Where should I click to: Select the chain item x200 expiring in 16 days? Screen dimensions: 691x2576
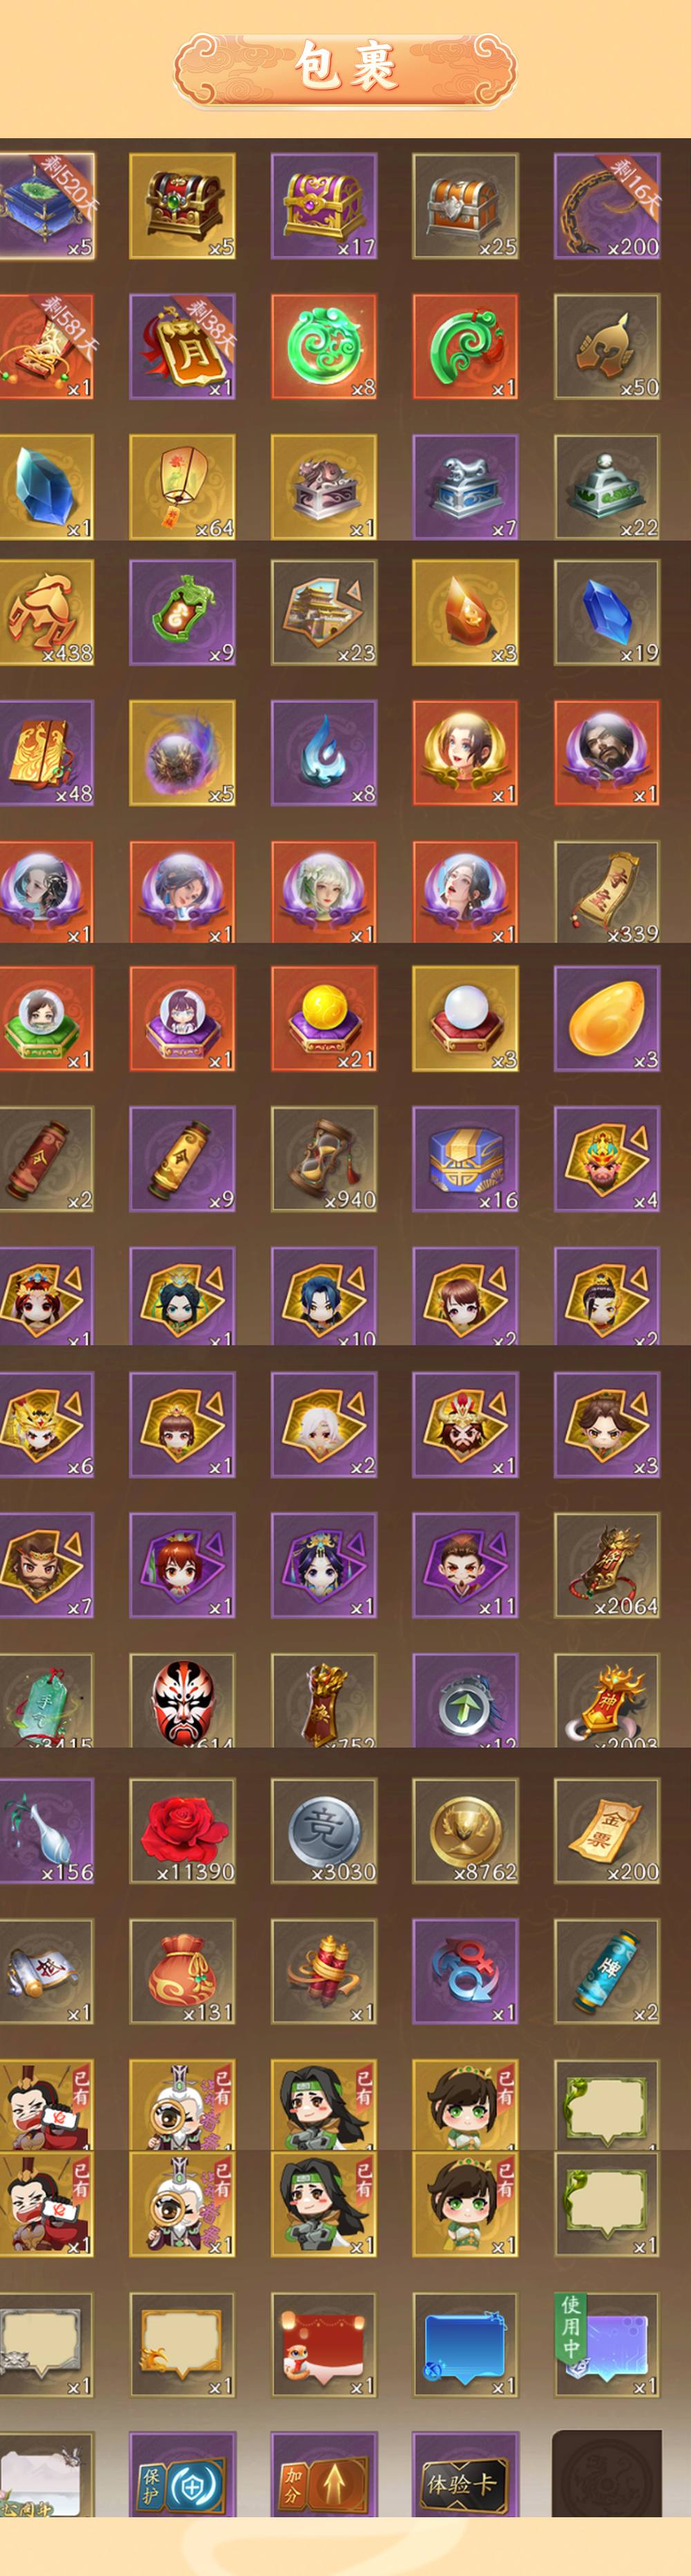pos(607,206)
